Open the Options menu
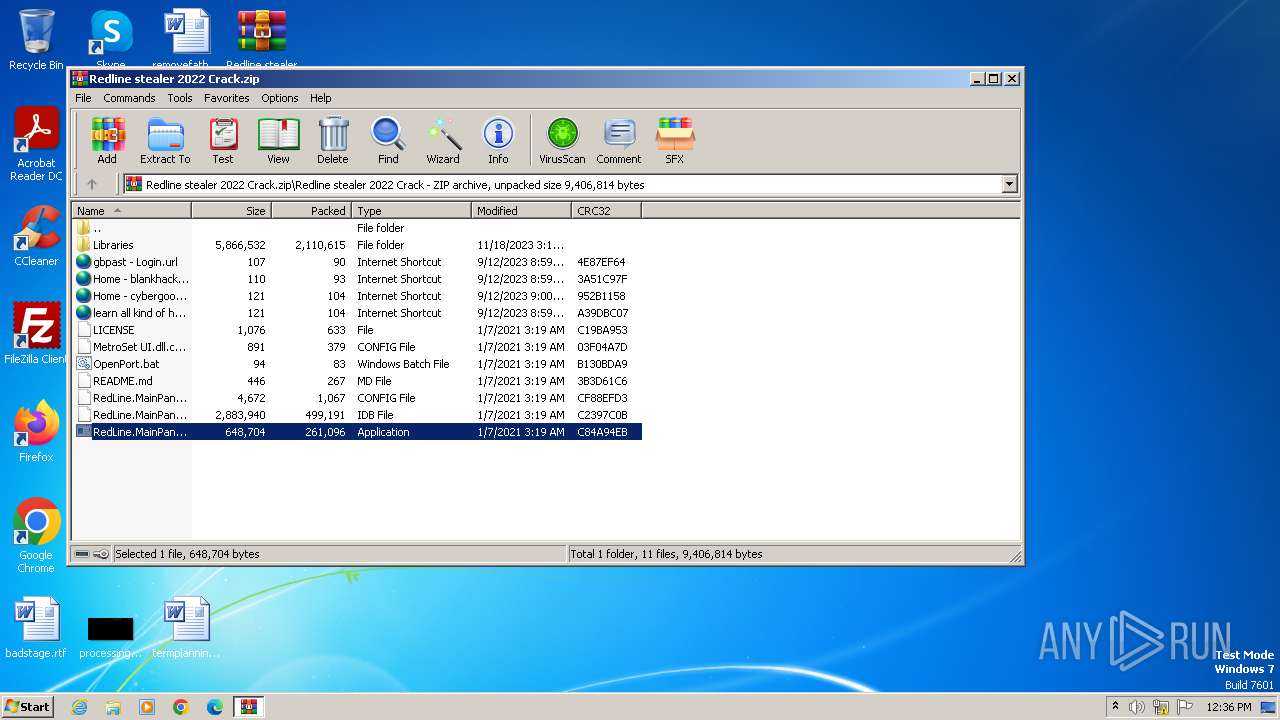Image resolution: width=1280 pixels, height=720 pixels. [280, 98]
